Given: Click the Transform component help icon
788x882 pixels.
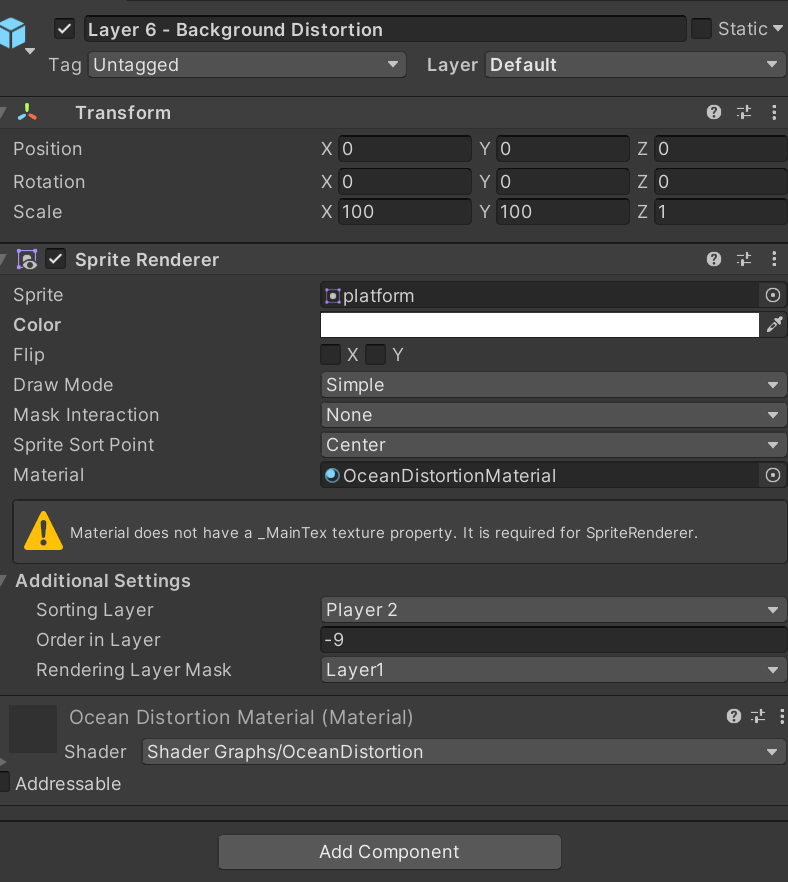Looking at the screenshot, I should point(713,112).
